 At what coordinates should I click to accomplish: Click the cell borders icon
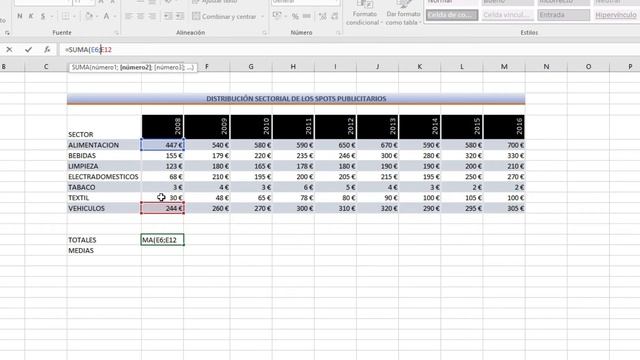click(x=65, y=16)
